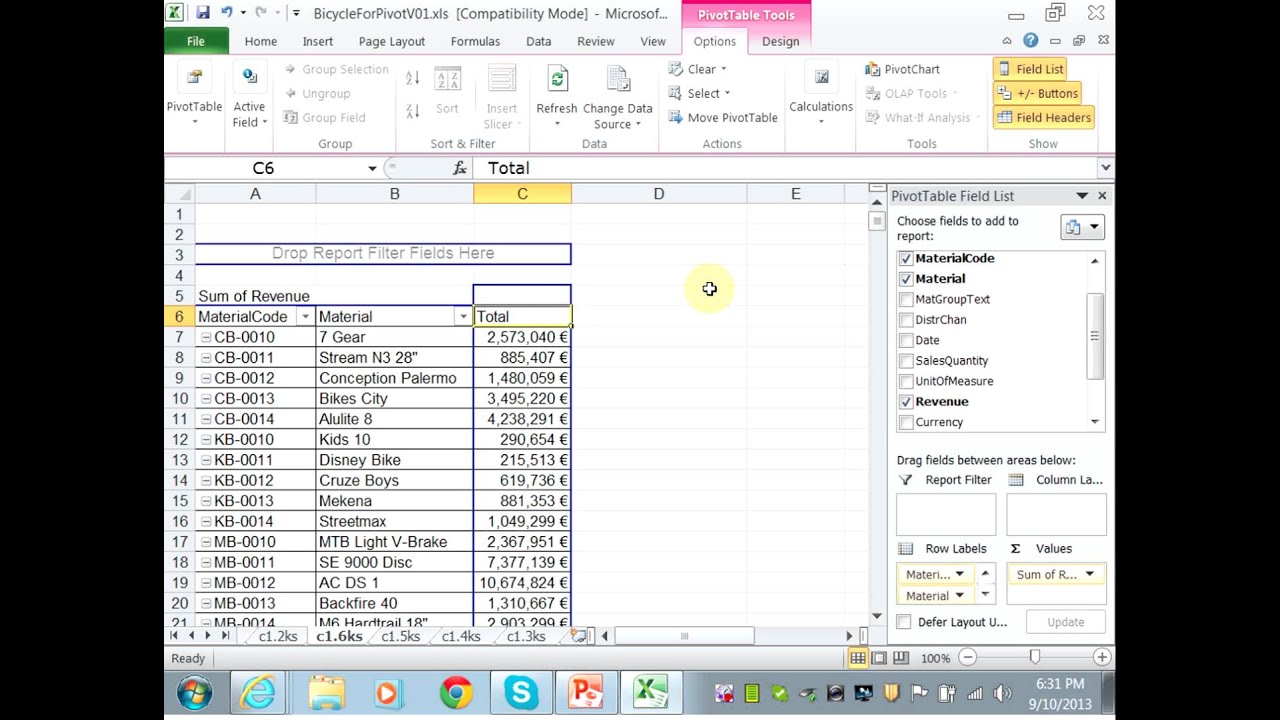Open the MaterialCode filter dropdown in A6

click(x=304, y=317)
